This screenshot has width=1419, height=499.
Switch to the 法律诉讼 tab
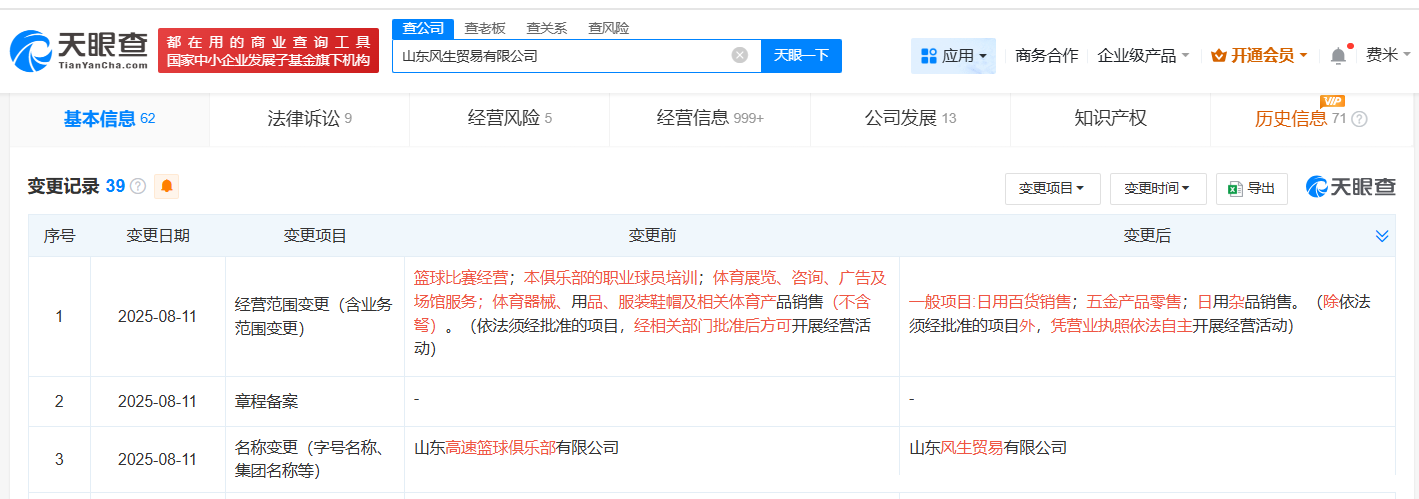[309, 119]
